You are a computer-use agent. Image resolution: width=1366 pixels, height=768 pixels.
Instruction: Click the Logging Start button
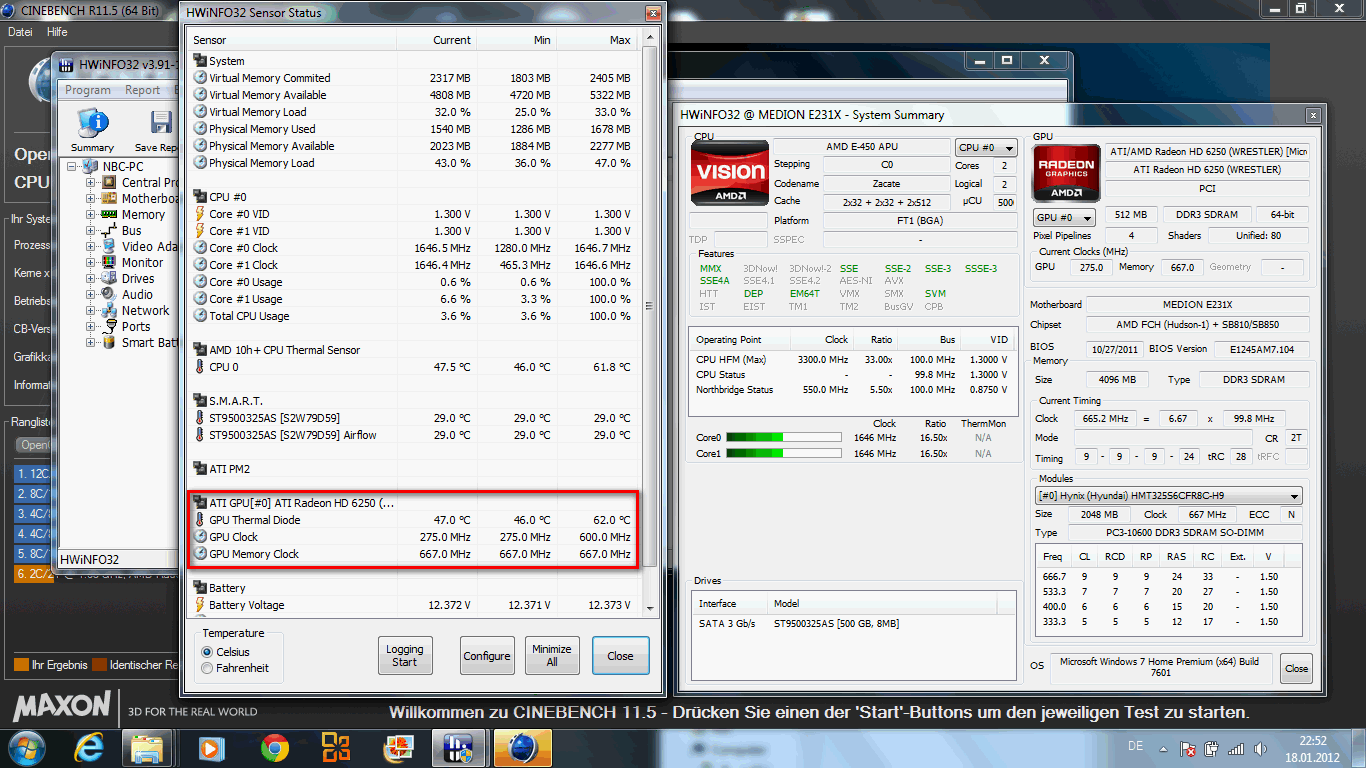click(x=405, y=656)
